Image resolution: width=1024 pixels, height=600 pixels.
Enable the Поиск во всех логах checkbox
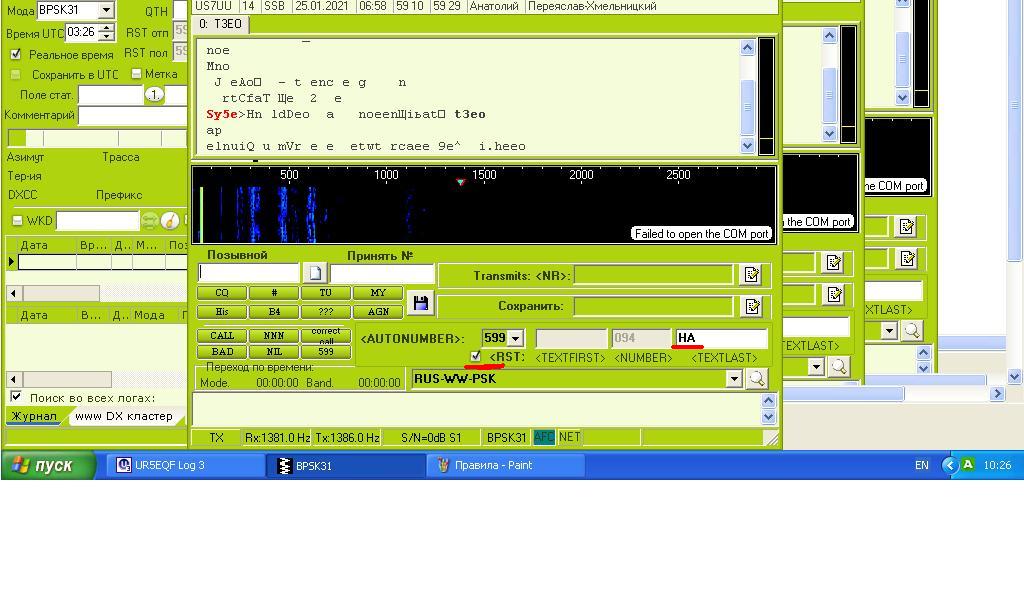pyautogui.click(x=16, y=397)
